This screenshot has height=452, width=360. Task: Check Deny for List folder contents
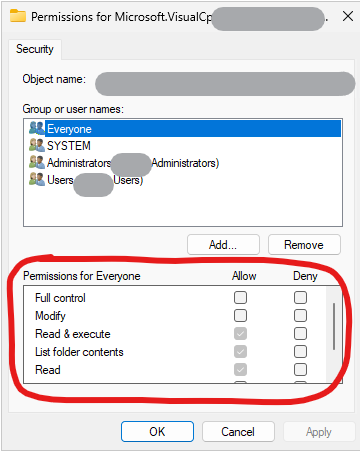300,351
